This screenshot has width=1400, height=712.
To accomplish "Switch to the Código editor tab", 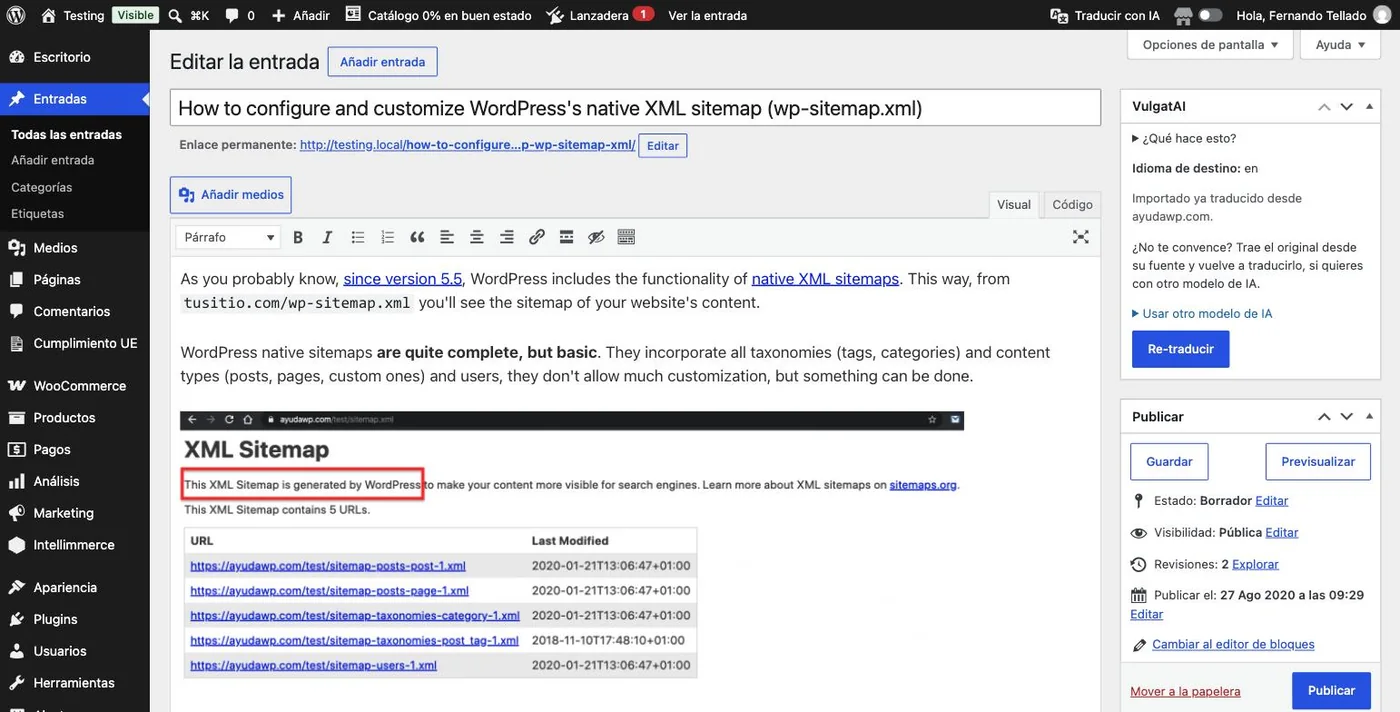I will coord(1072,204).
